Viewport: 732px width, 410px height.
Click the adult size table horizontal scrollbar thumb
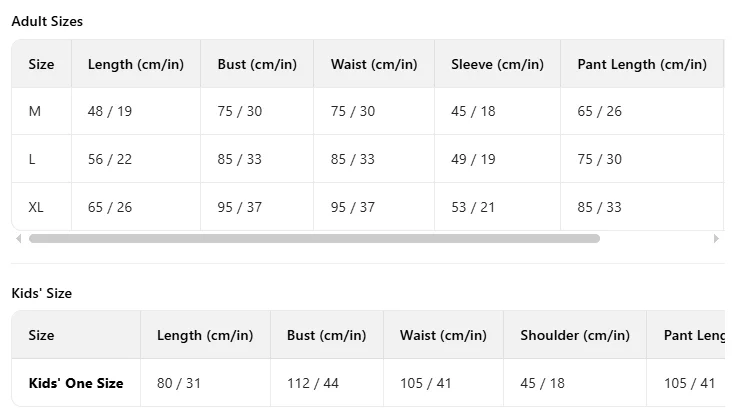tap(314, 239)
